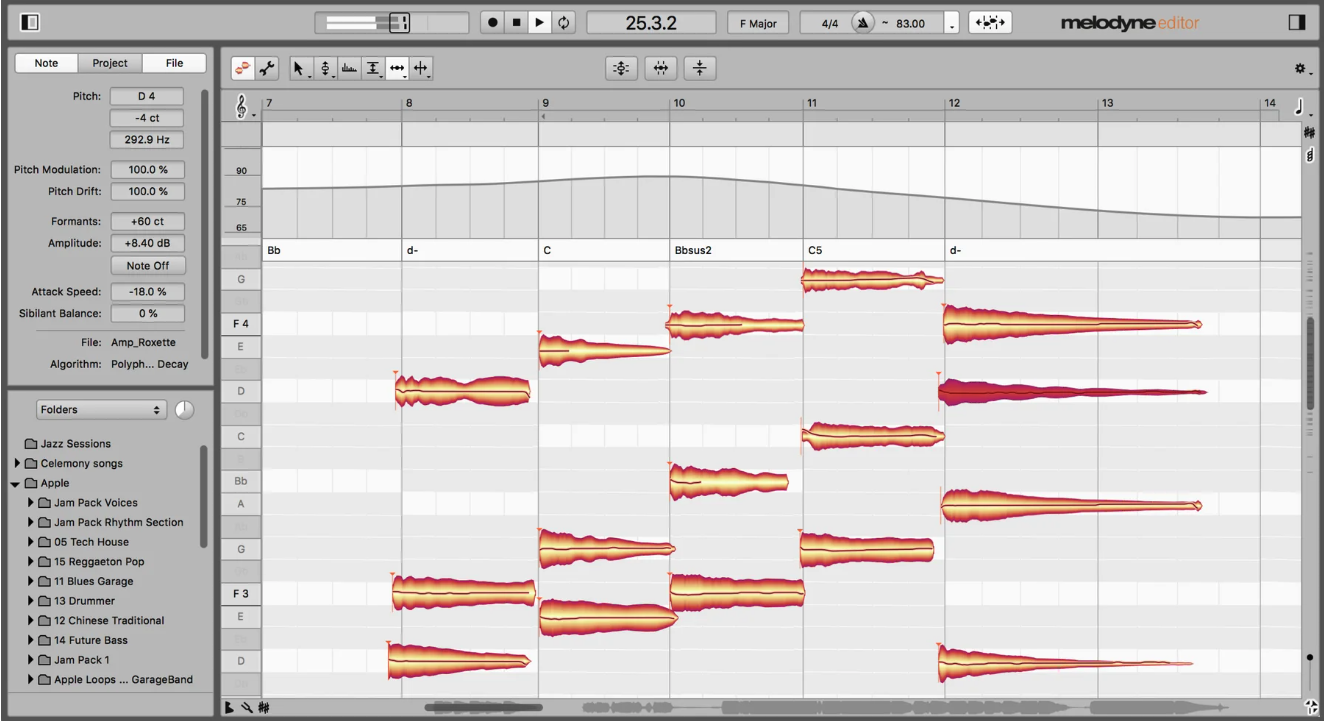
Task: Click the Formants +60 ct field
Action: point(148,221)
